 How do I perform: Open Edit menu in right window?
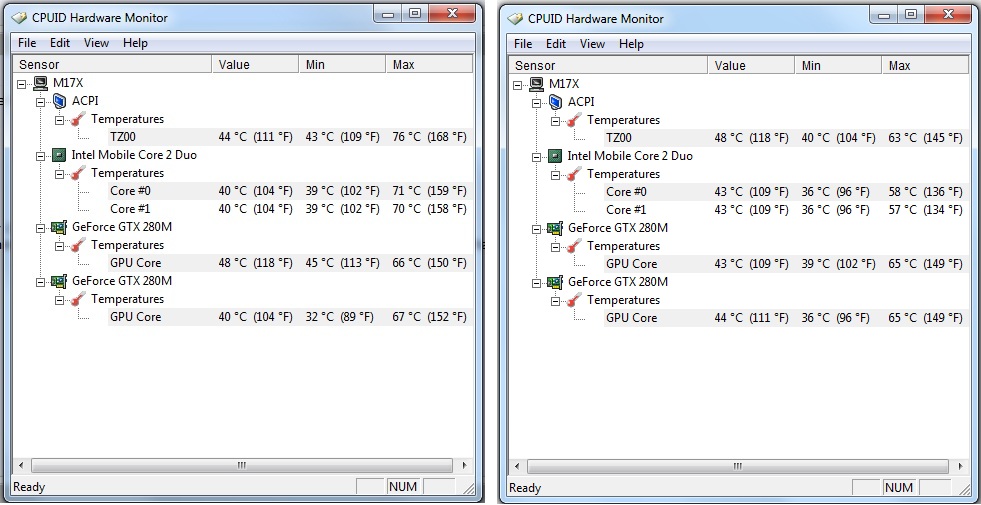point(556,44)
